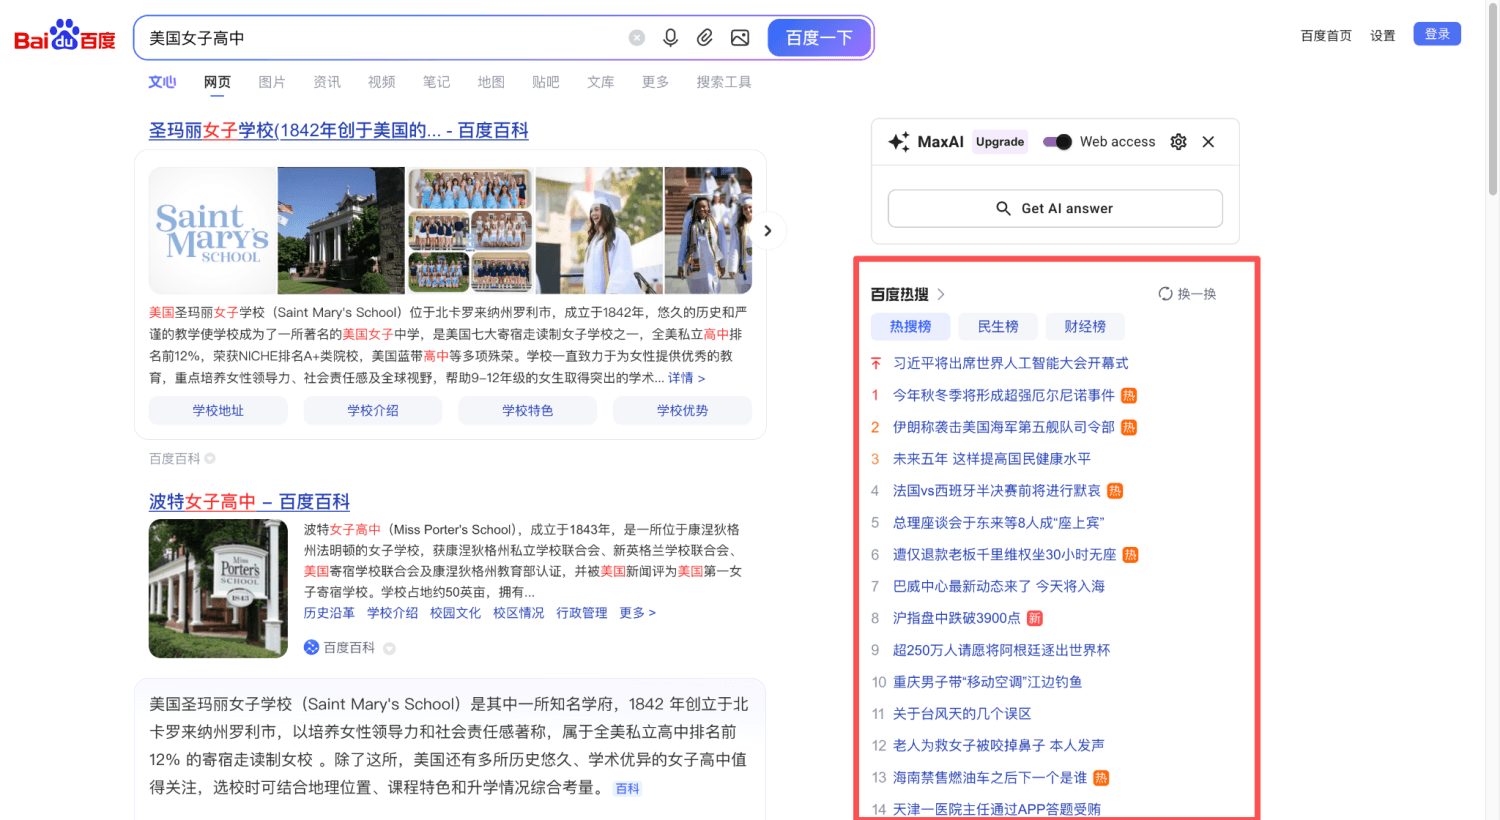
Task: Open hot search 习近平将出席世界人工智能大会开幕式
Action: pos(1010,363)
